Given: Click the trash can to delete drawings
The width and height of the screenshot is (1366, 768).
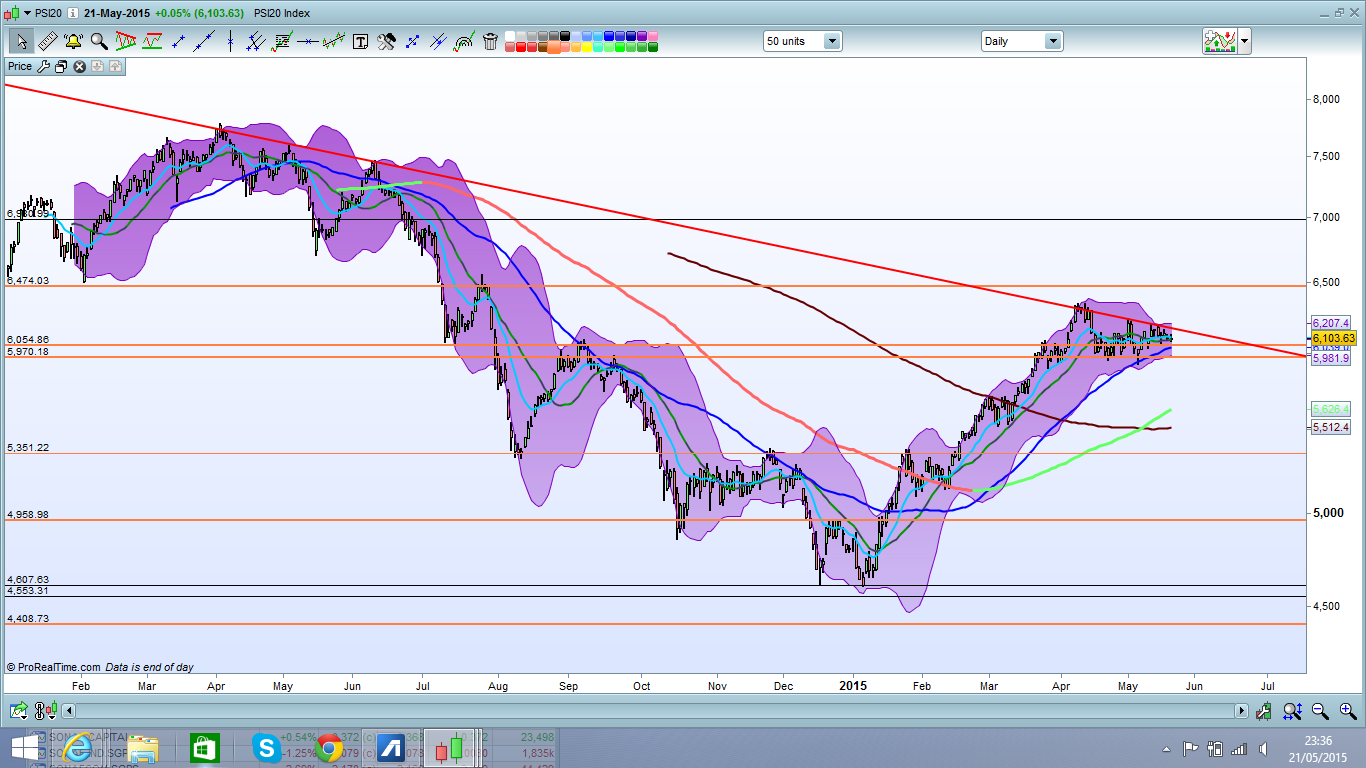Looking at the screenshot, I should pos(490,41).
